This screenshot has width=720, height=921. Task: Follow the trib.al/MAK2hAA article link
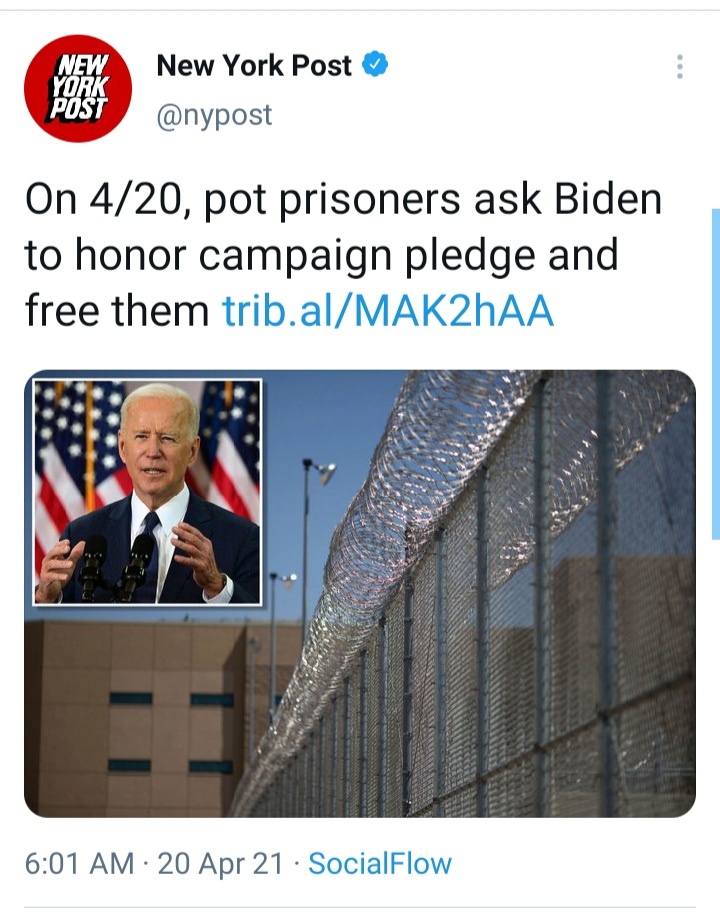coord(388,310)
